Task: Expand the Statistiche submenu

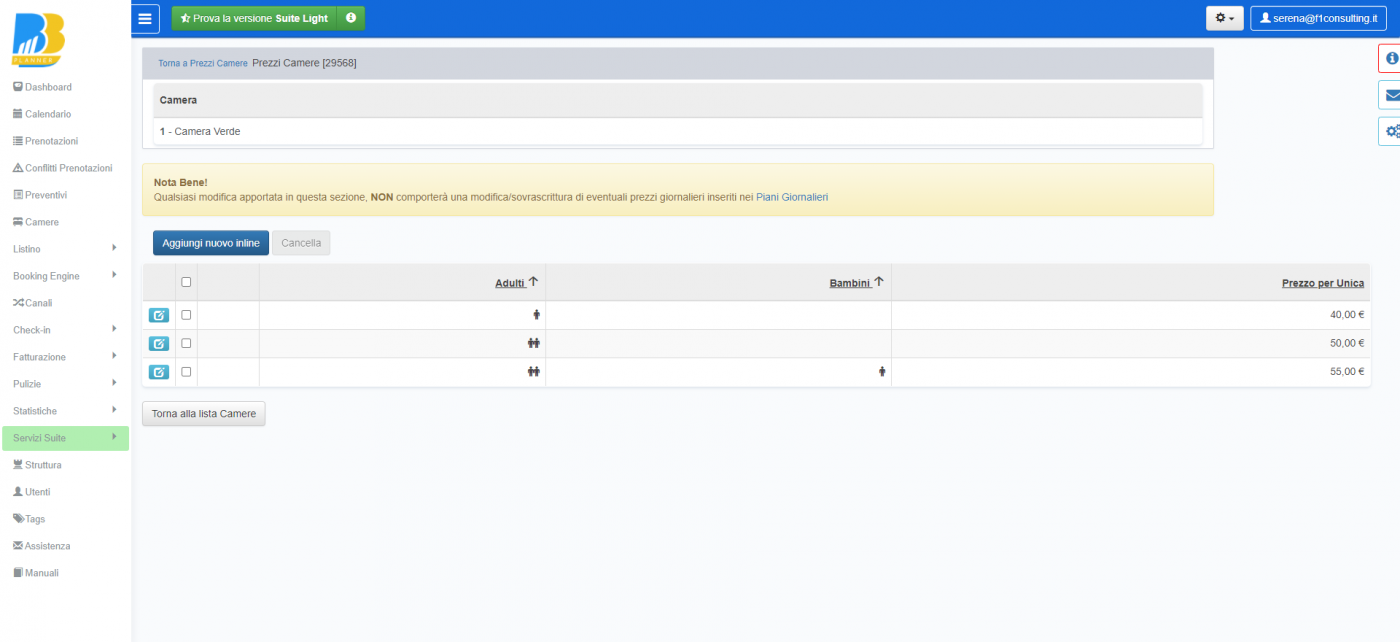Action: pos(65,411)
